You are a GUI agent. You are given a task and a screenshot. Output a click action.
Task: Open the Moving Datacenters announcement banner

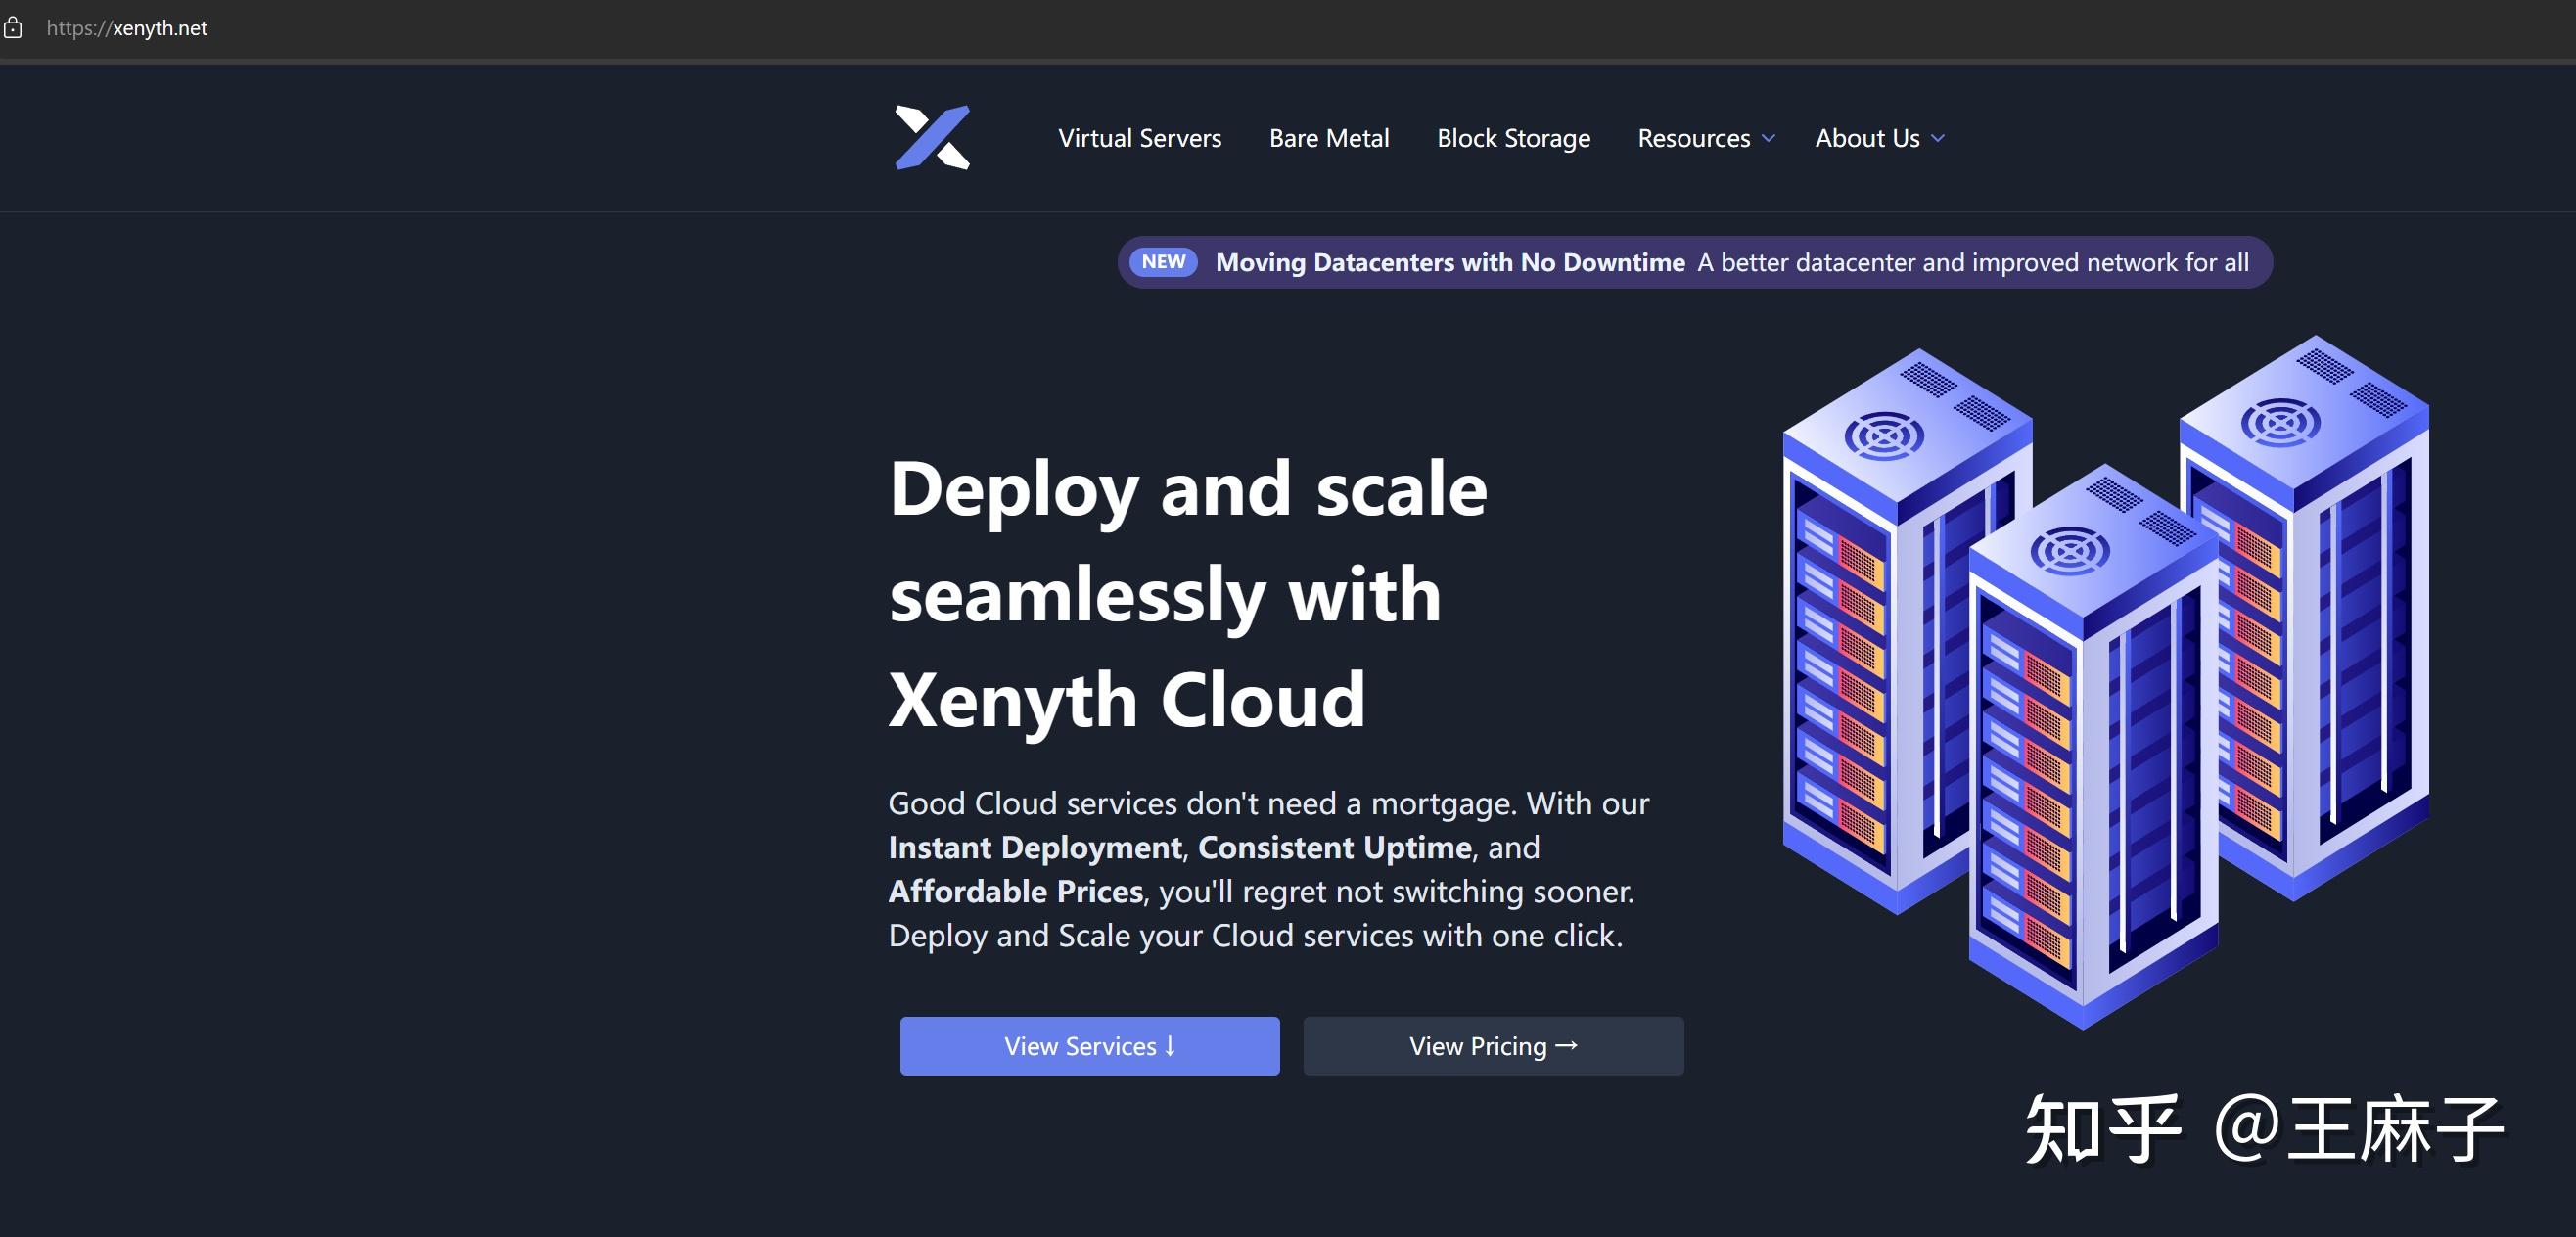(1695, 262)
